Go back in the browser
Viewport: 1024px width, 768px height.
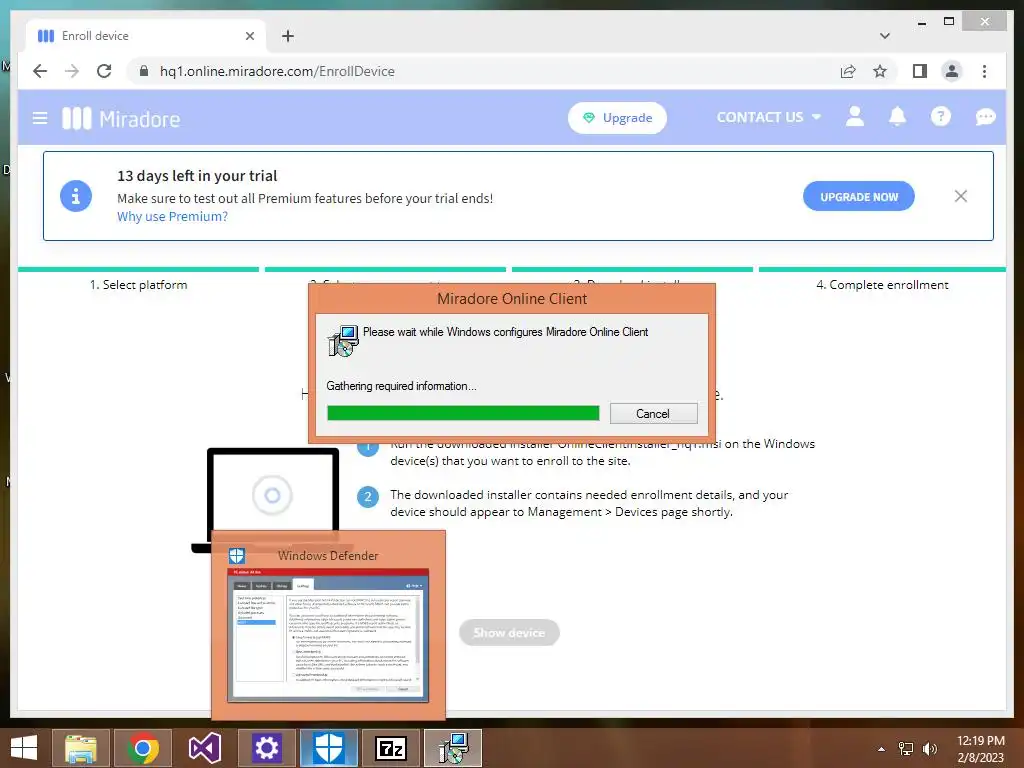(x=40, y=71)
